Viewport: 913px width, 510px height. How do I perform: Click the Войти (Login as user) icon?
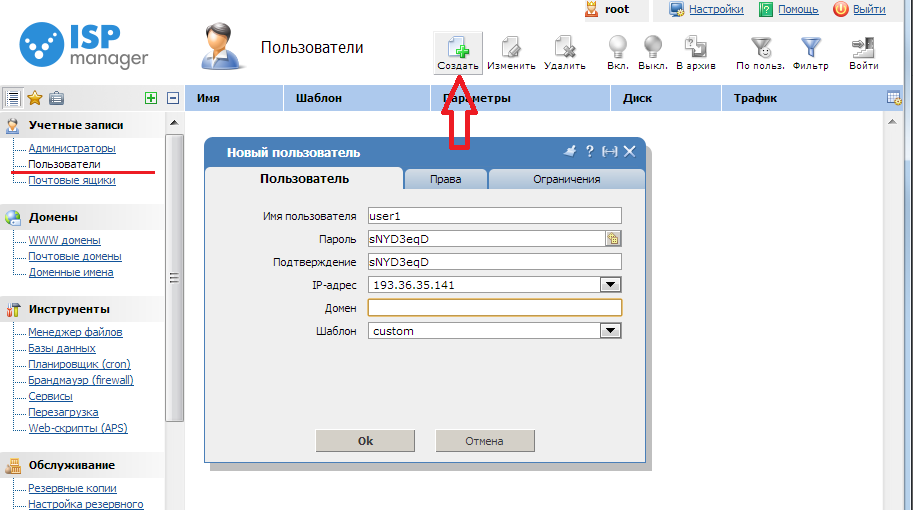pos(863,50)
